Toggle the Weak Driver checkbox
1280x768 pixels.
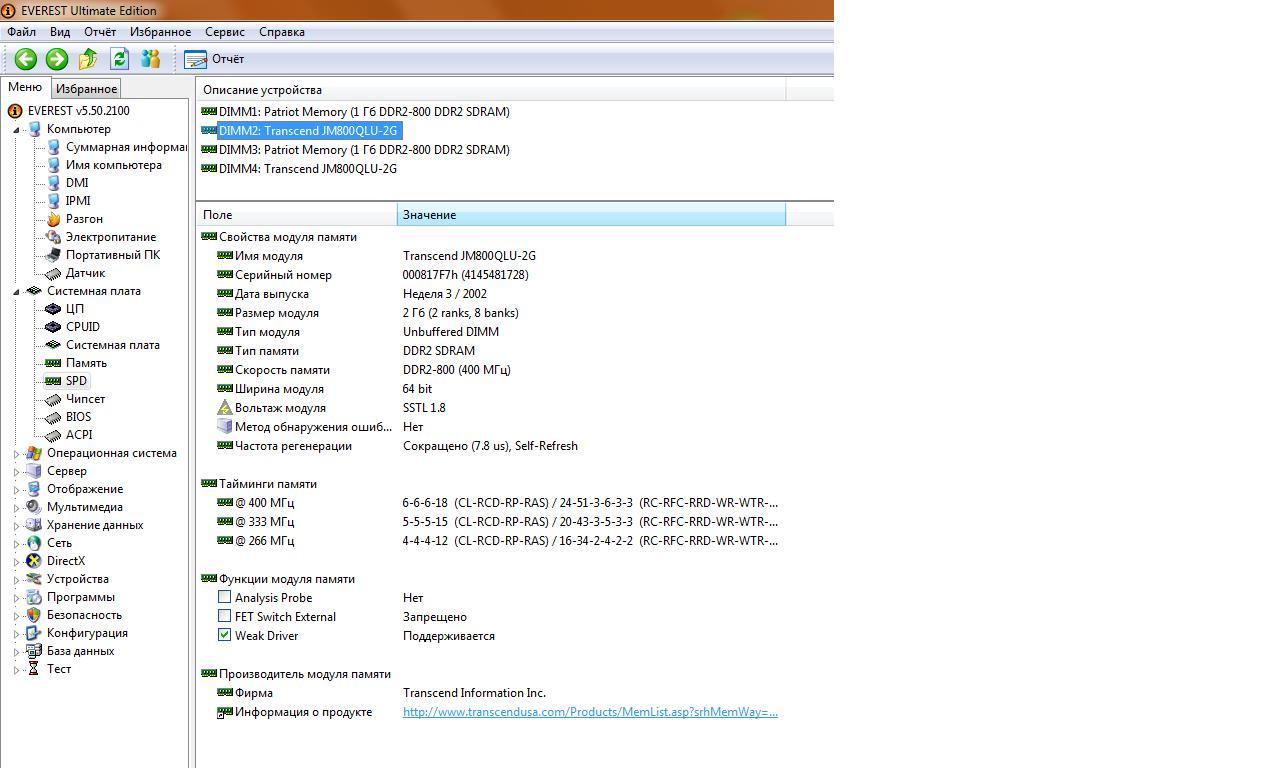[x=225, y=635]
